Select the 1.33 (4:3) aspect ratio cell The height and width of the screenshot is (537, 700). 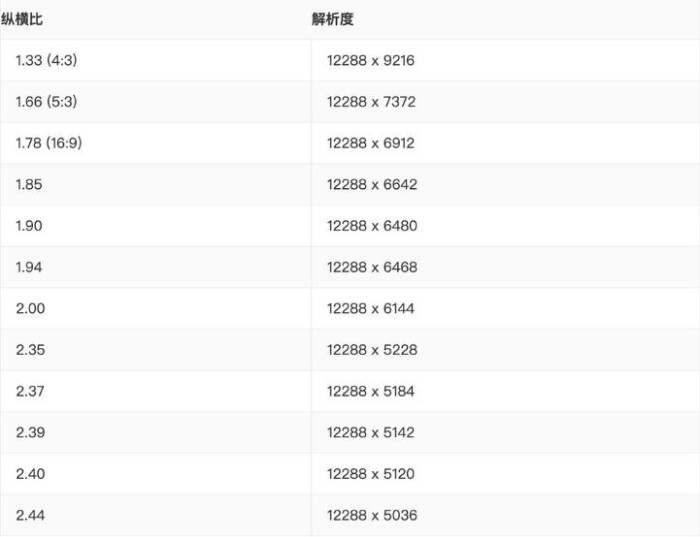coord(46,60)
